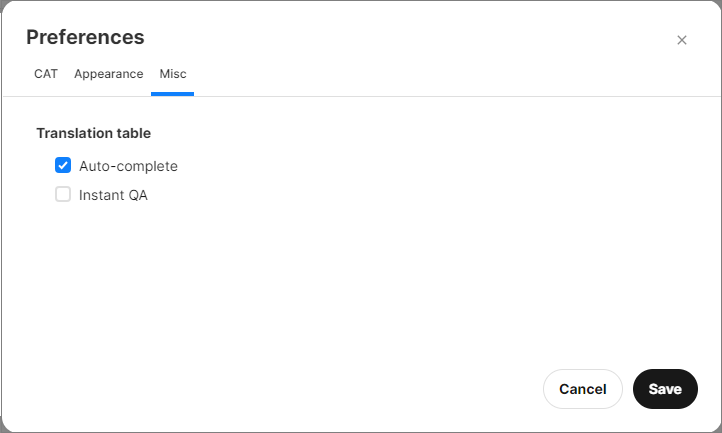Click the Translation table section heading

[x=93, y=133]
